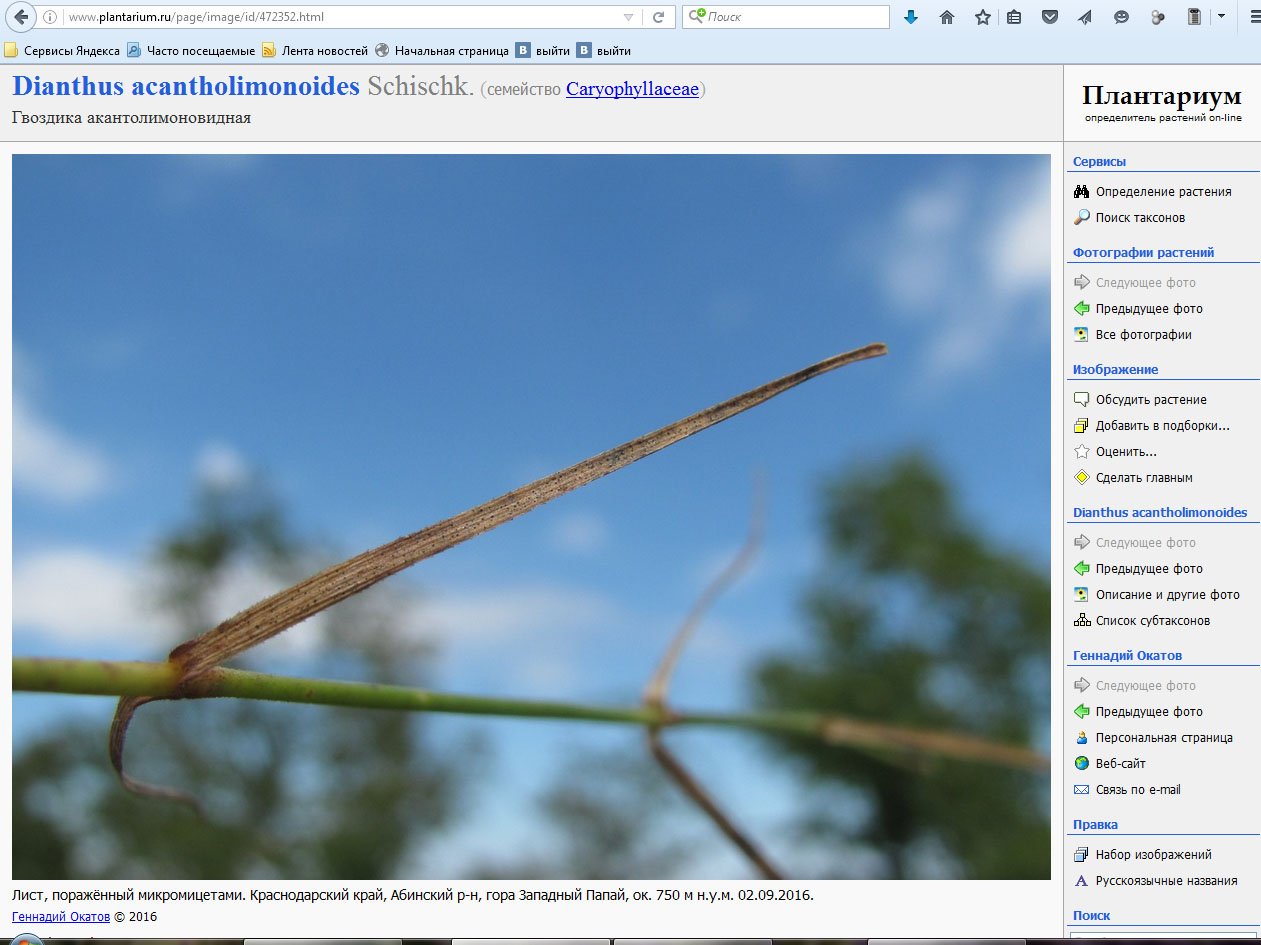Click the browser back arrow button
This screenshot has height=945, width=1261.
click(21, 17)
